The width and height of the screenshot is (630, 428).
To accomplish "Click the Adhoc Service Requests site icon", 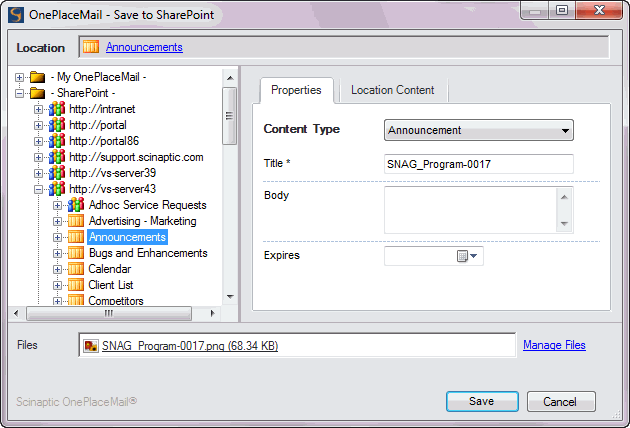I will 76,205.
